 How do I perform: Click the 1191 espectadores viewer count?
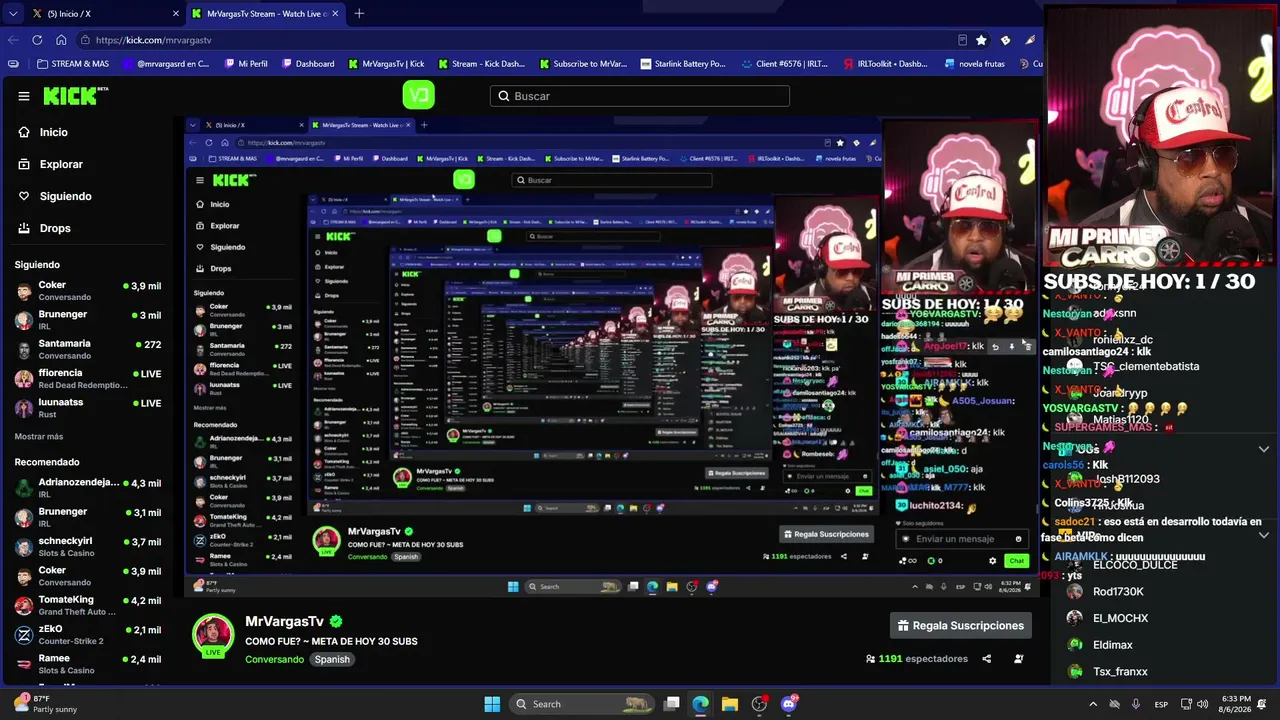coord(917,659)
